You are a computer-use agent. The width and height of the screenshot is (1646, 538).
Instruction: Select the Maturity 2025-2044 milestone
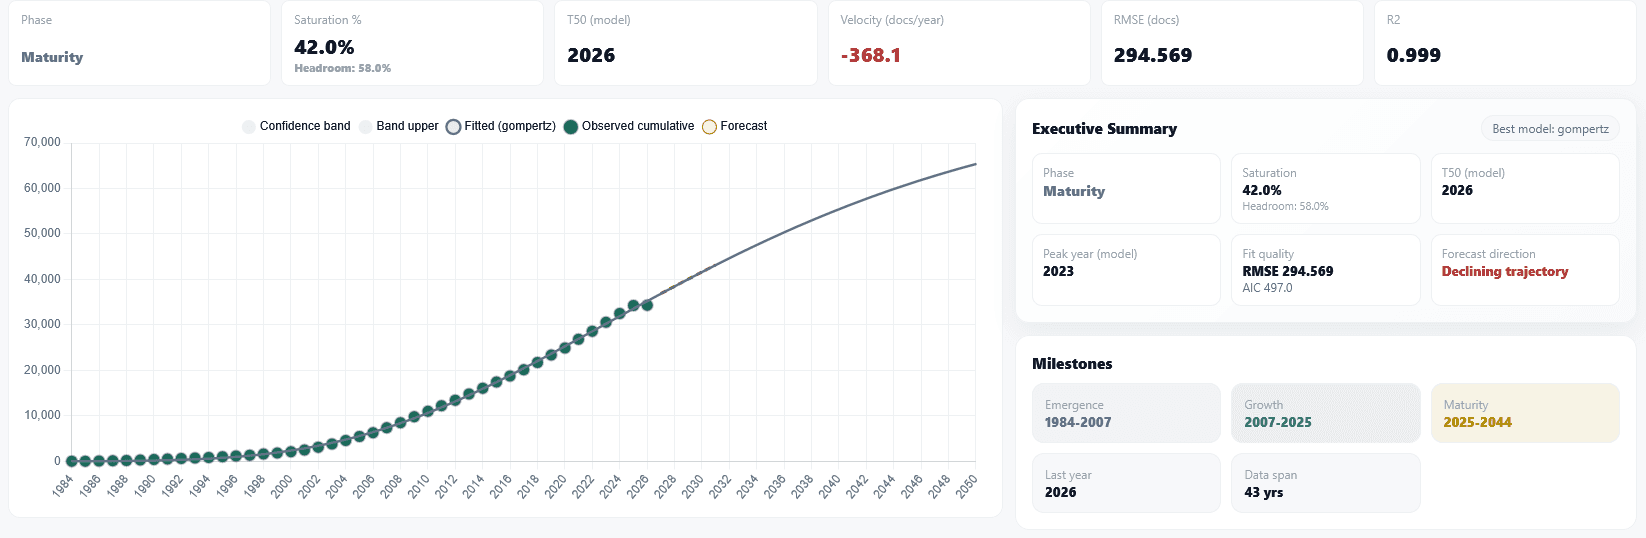1524,413
